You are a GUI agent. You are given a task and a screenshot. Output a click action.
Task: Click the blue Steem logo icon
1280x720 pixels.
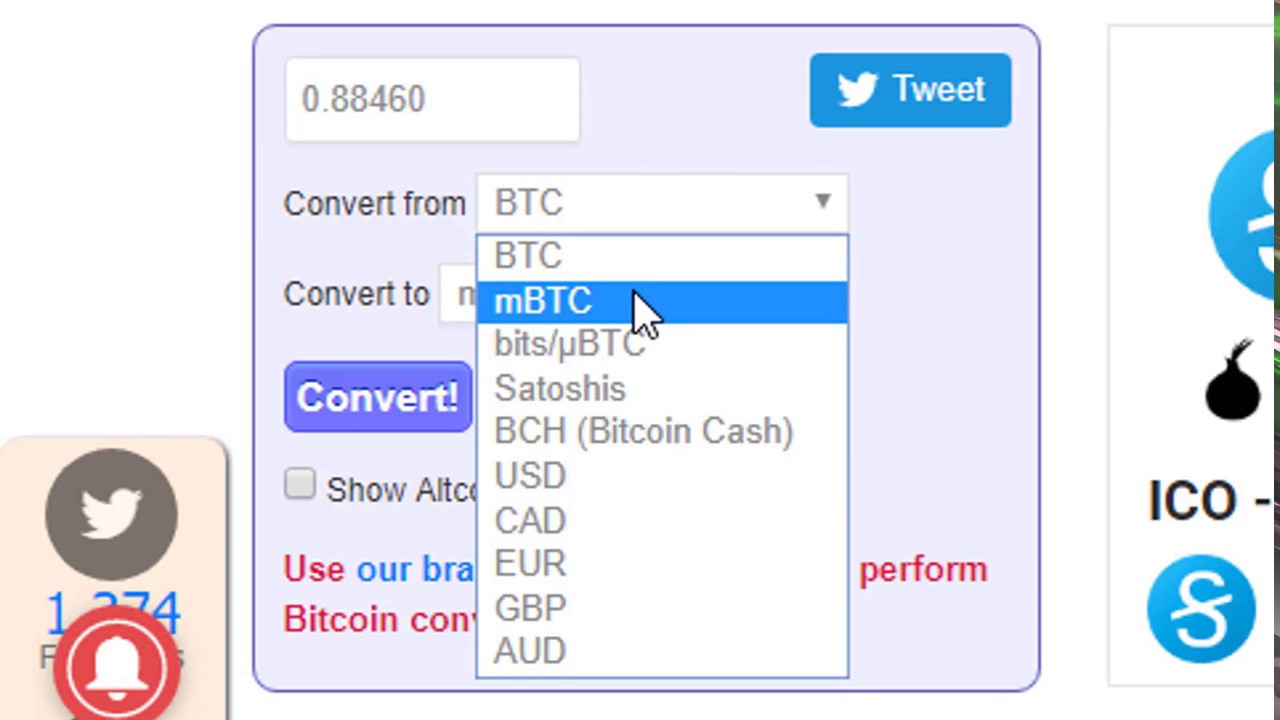click(1201, 609)
